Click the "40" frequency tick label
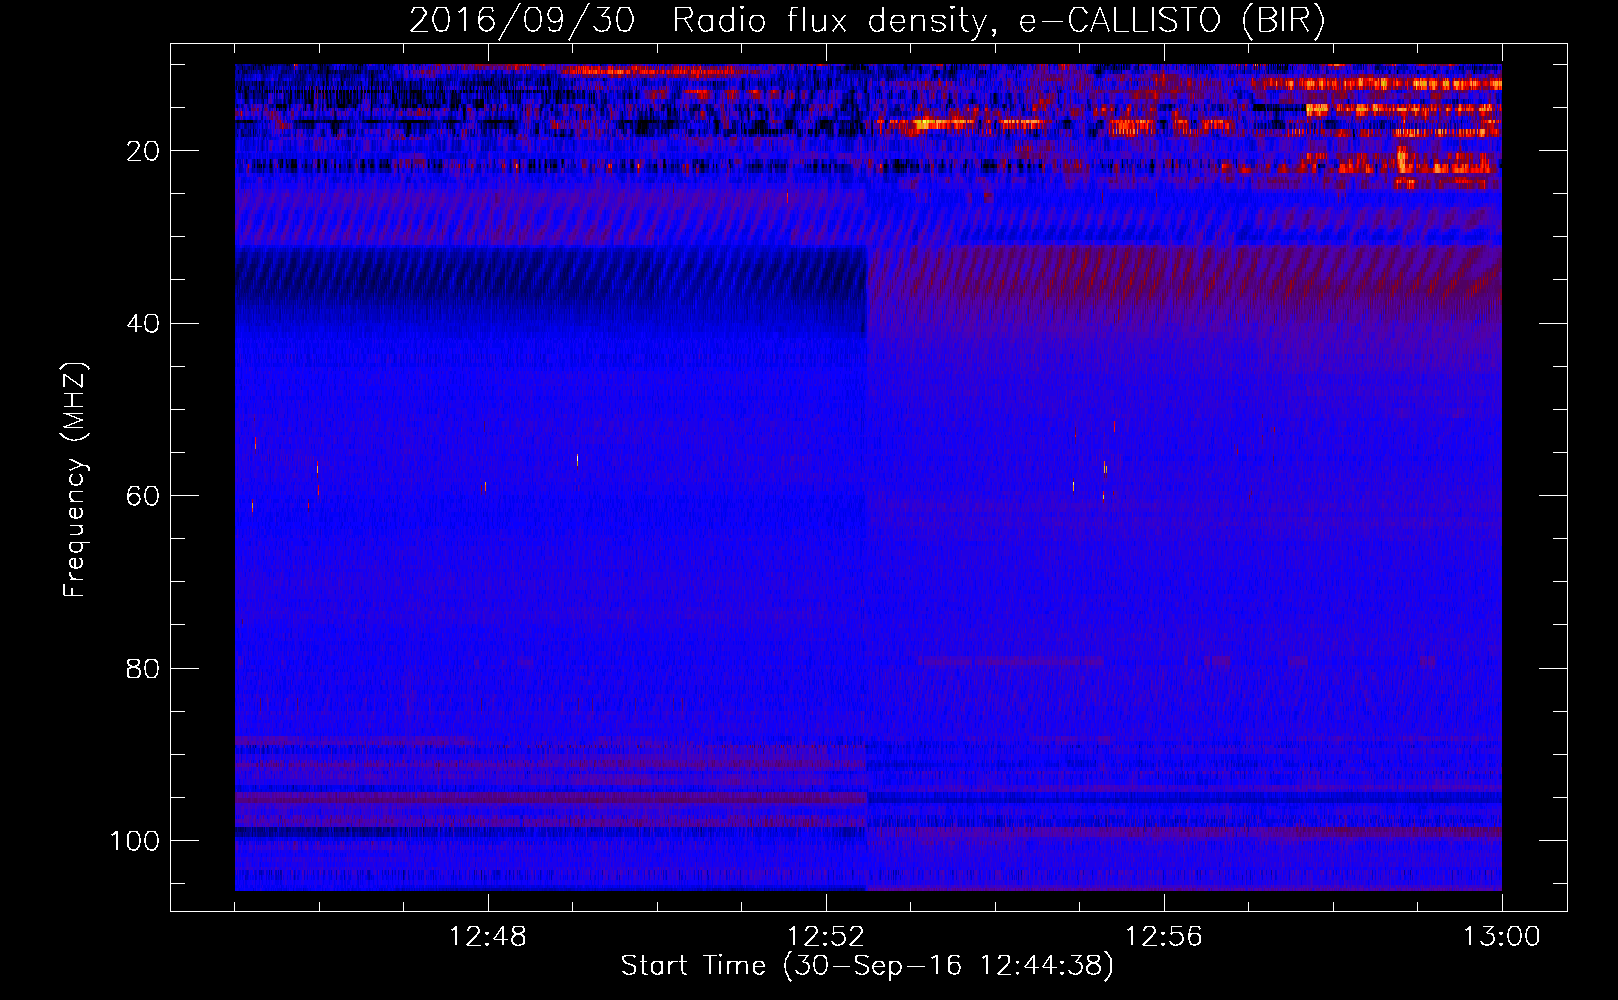Screen dimensions: 1618x1000 click(143, 324)
